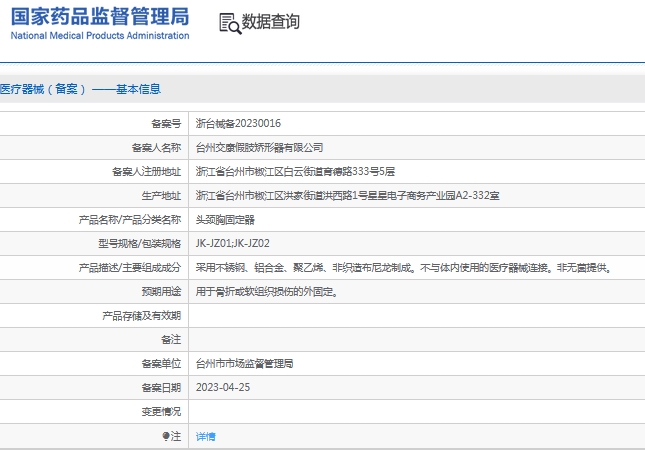Click the 变更情况 label
Image resolution: width=645 pixels, height=456 pixels.
(161, 412)
